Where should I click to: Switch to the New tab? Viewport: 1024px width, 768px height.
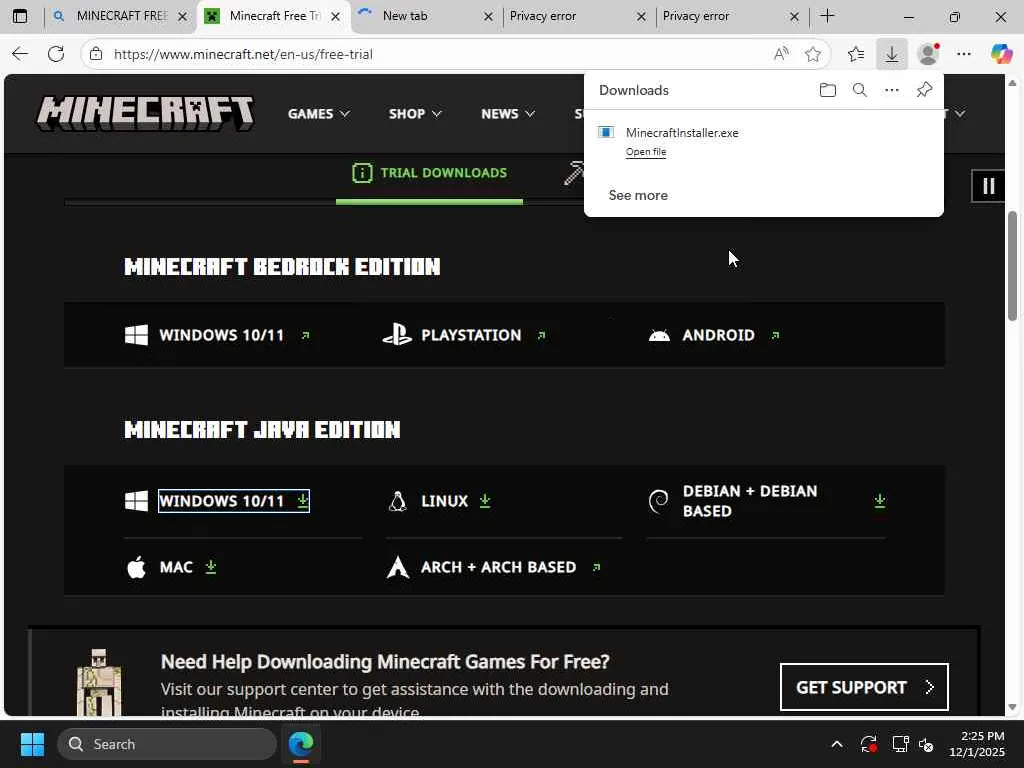coord(426,16)
